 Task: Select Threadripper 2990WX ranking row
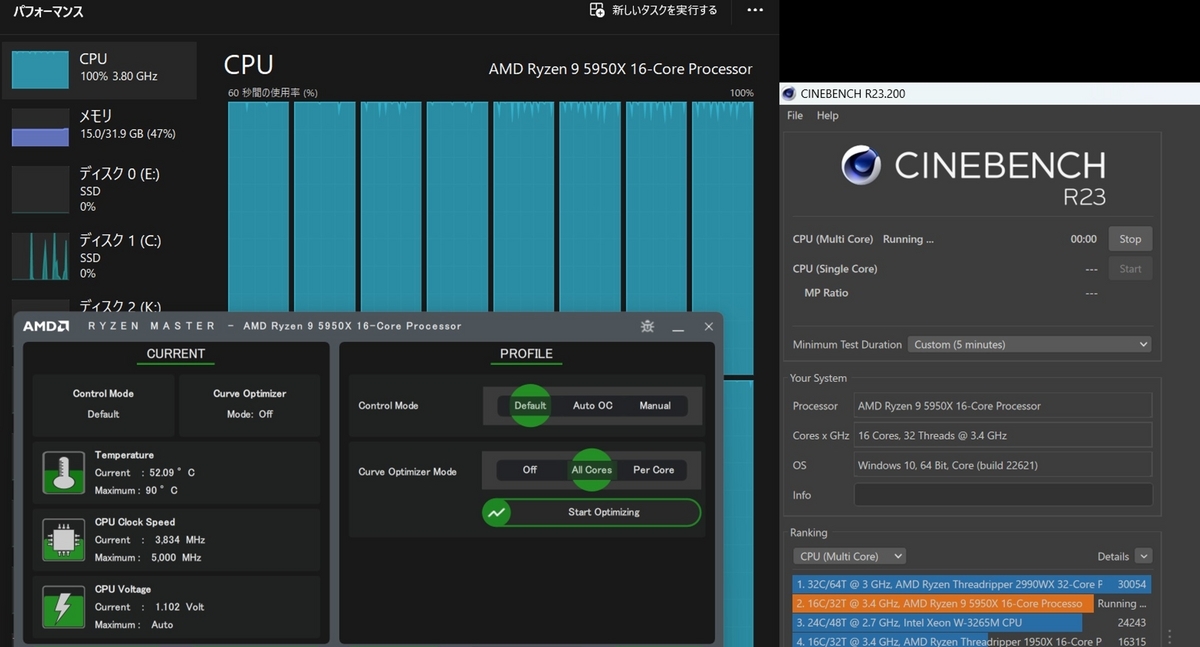971,584
